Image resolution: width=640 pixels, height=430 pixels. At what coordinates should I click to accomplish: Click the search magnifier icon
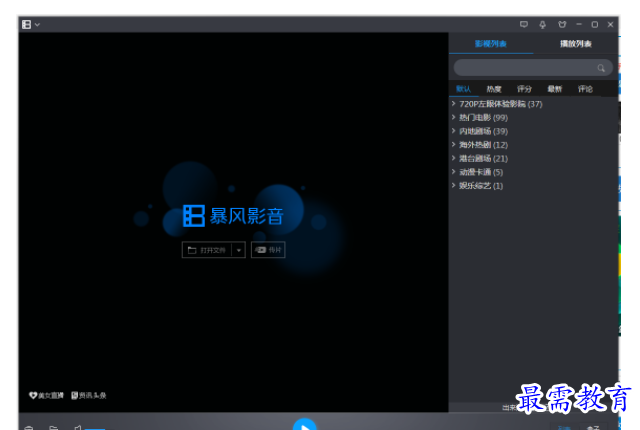[601, 68]
